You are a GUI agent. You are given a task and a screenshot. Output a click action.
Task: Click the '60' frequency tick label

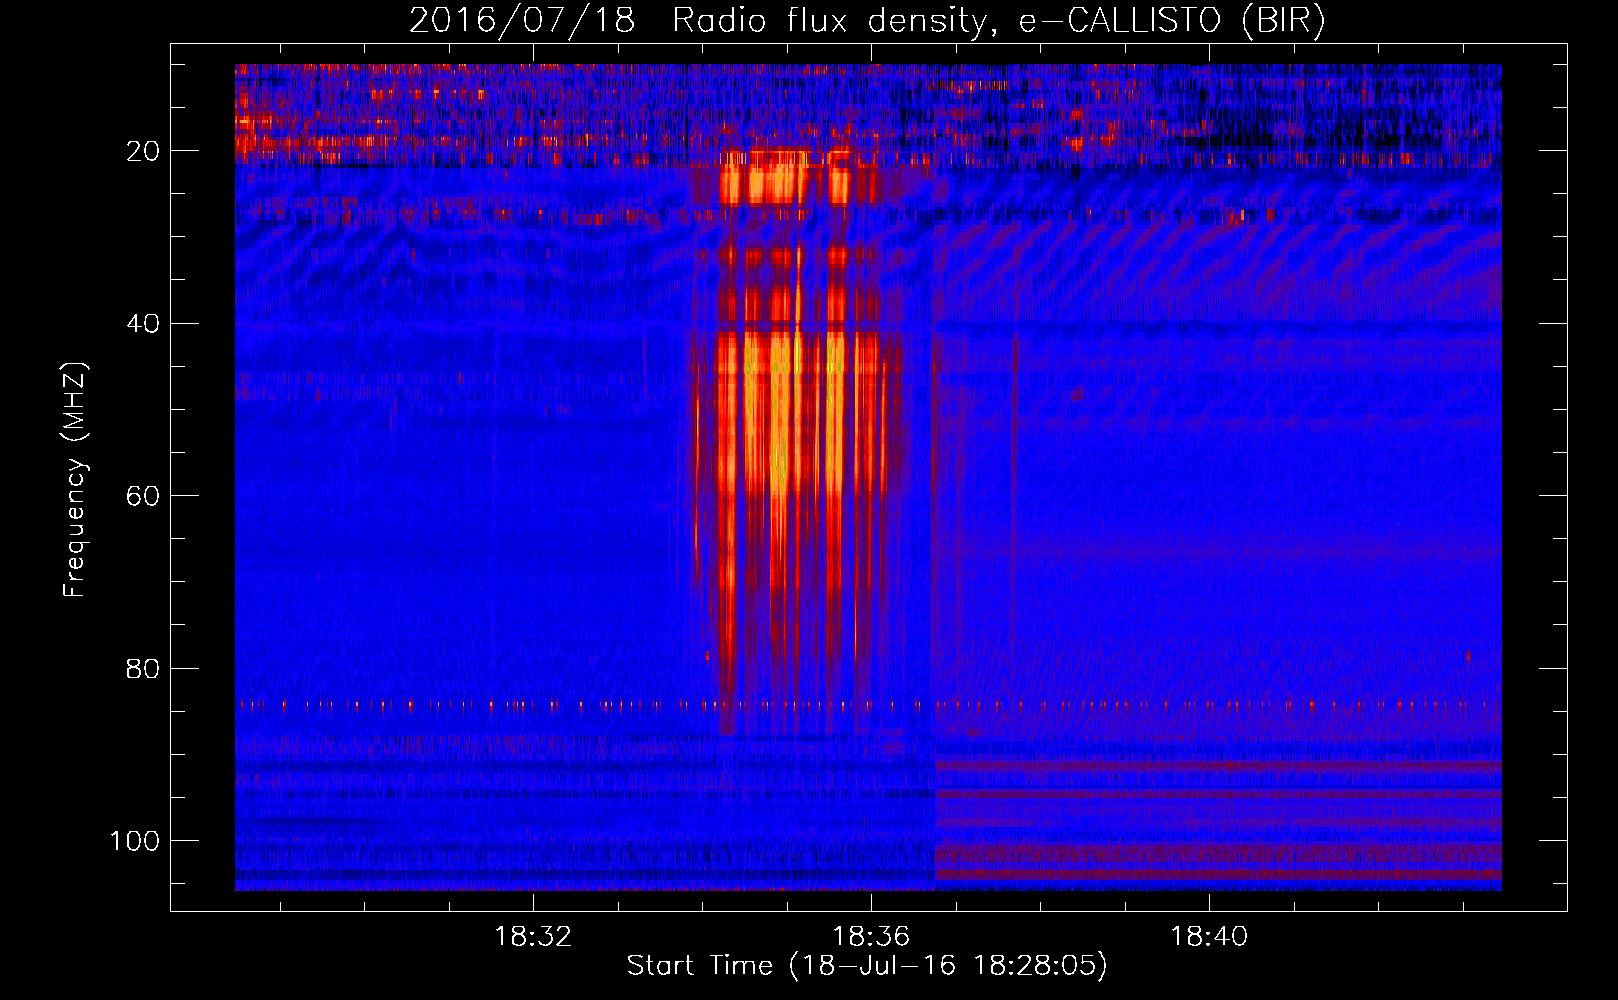[x=143, y=496]
